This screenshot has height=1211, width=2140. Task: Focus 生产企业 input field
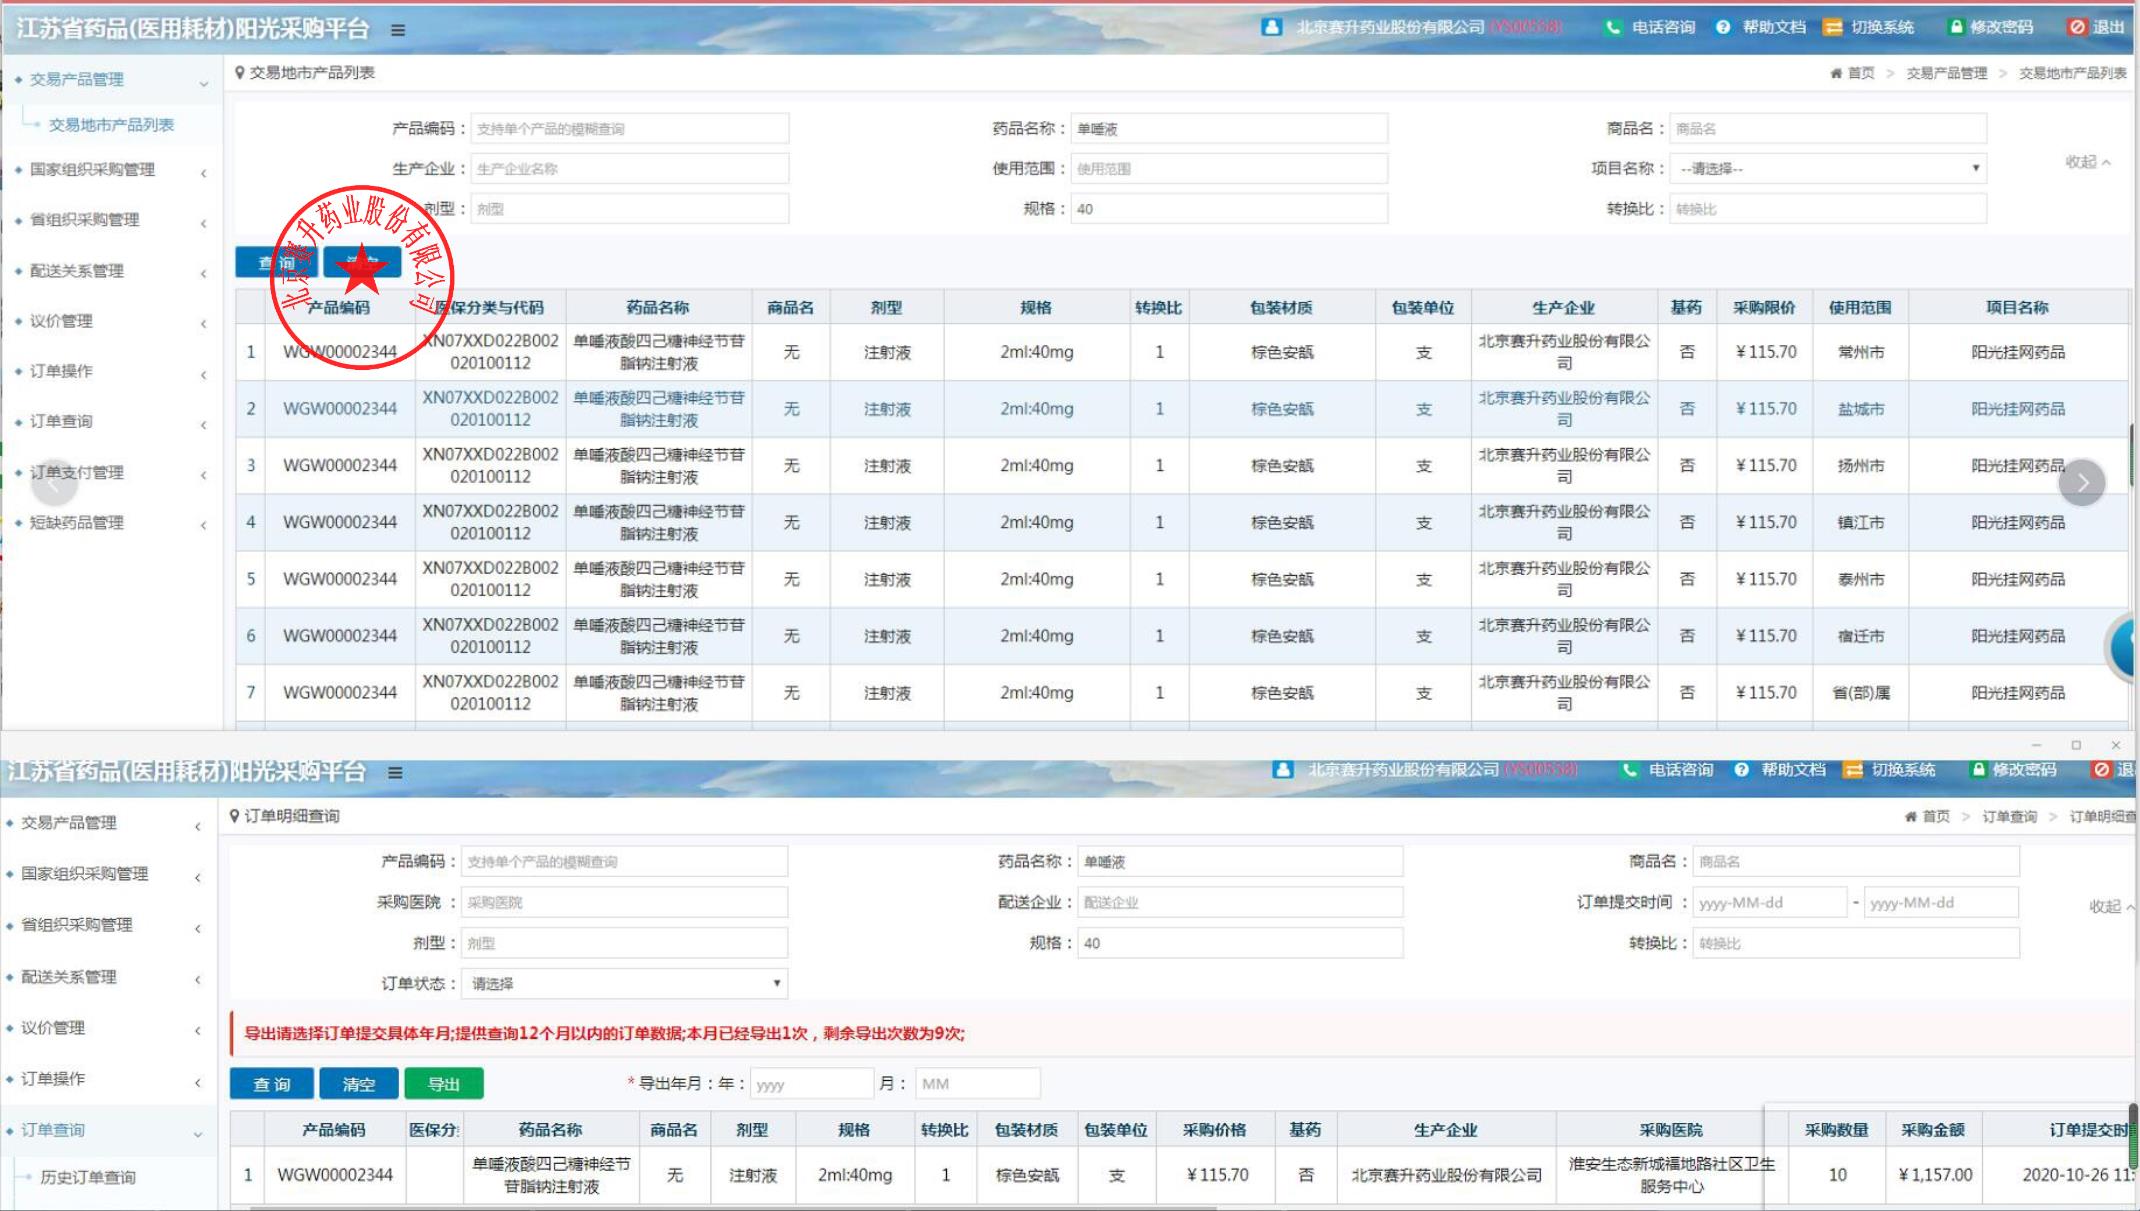(629, 169)
